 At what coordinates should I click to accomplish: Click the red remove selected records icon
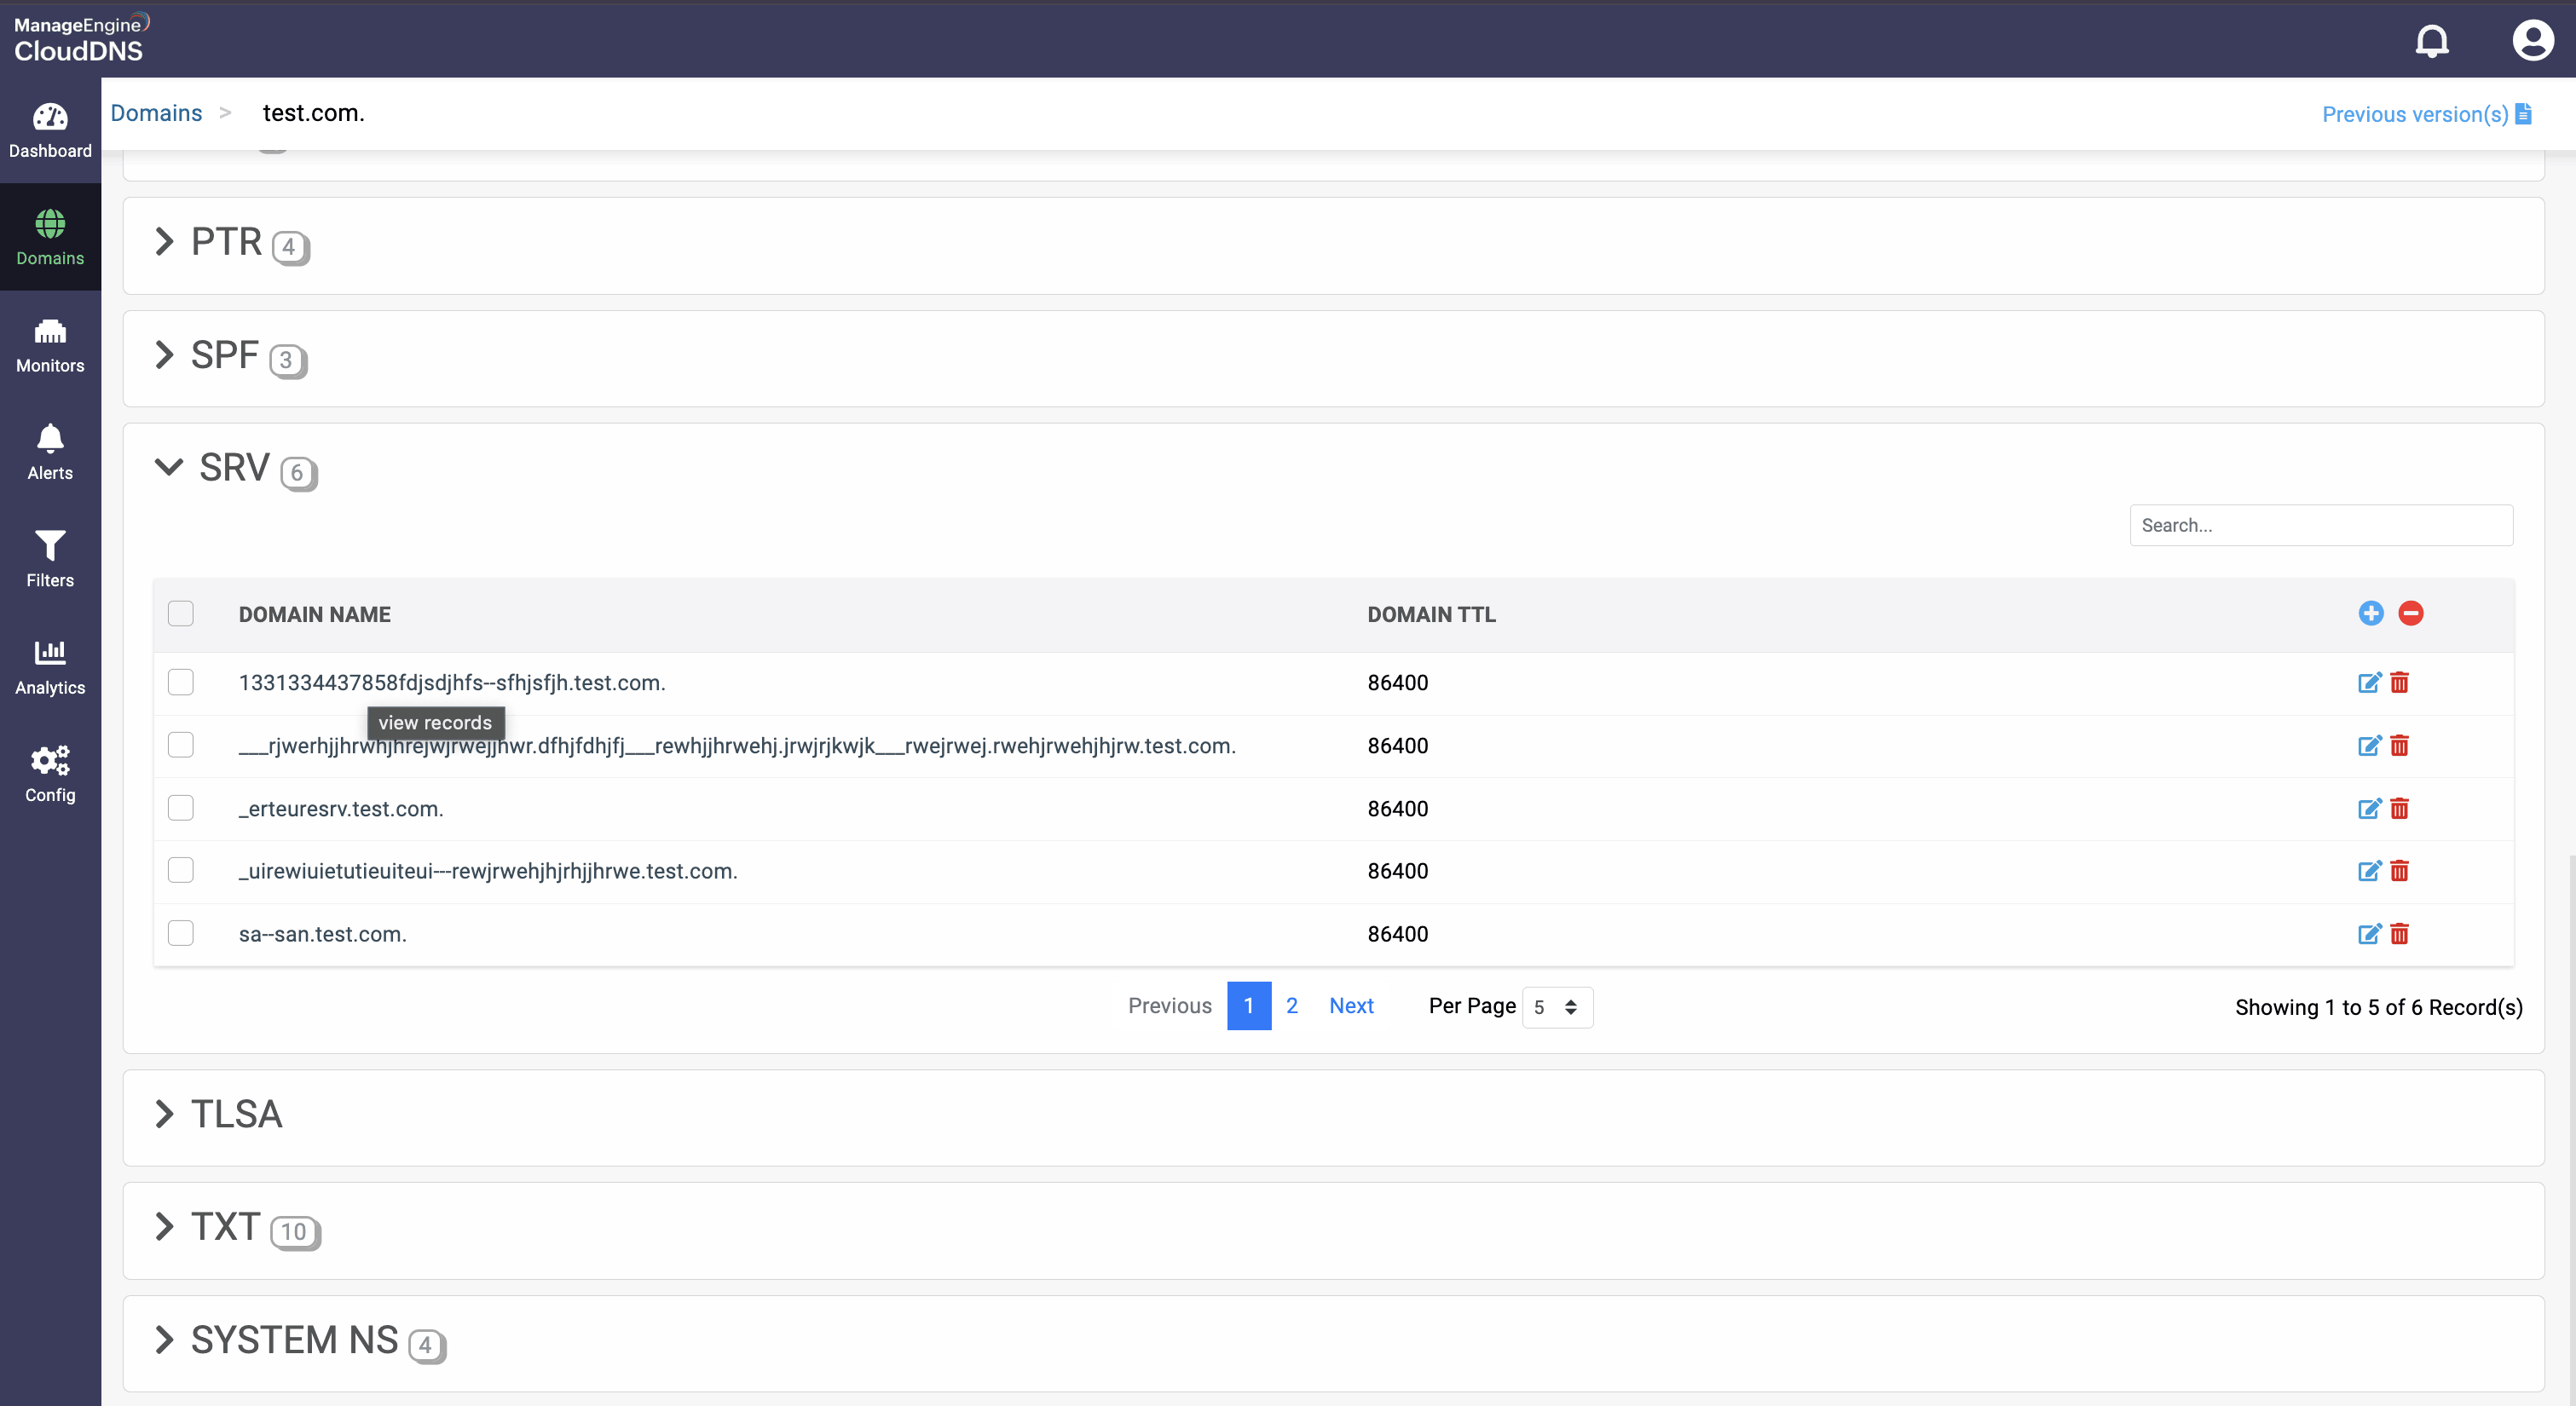pyautogui.click(x=2410, y=613)
